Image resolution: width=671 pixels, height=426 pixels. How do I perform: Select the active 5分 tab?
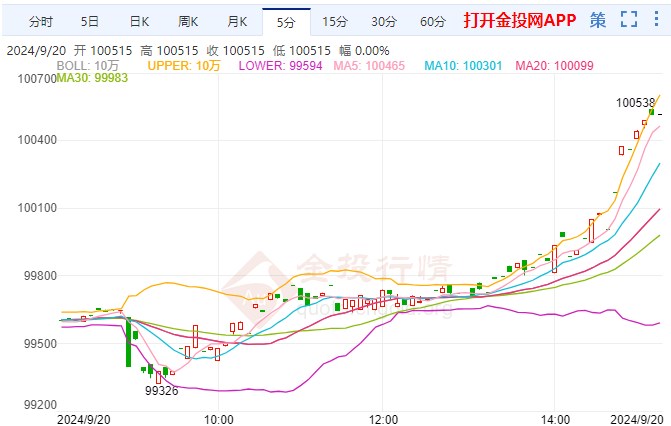click(286, 22)
